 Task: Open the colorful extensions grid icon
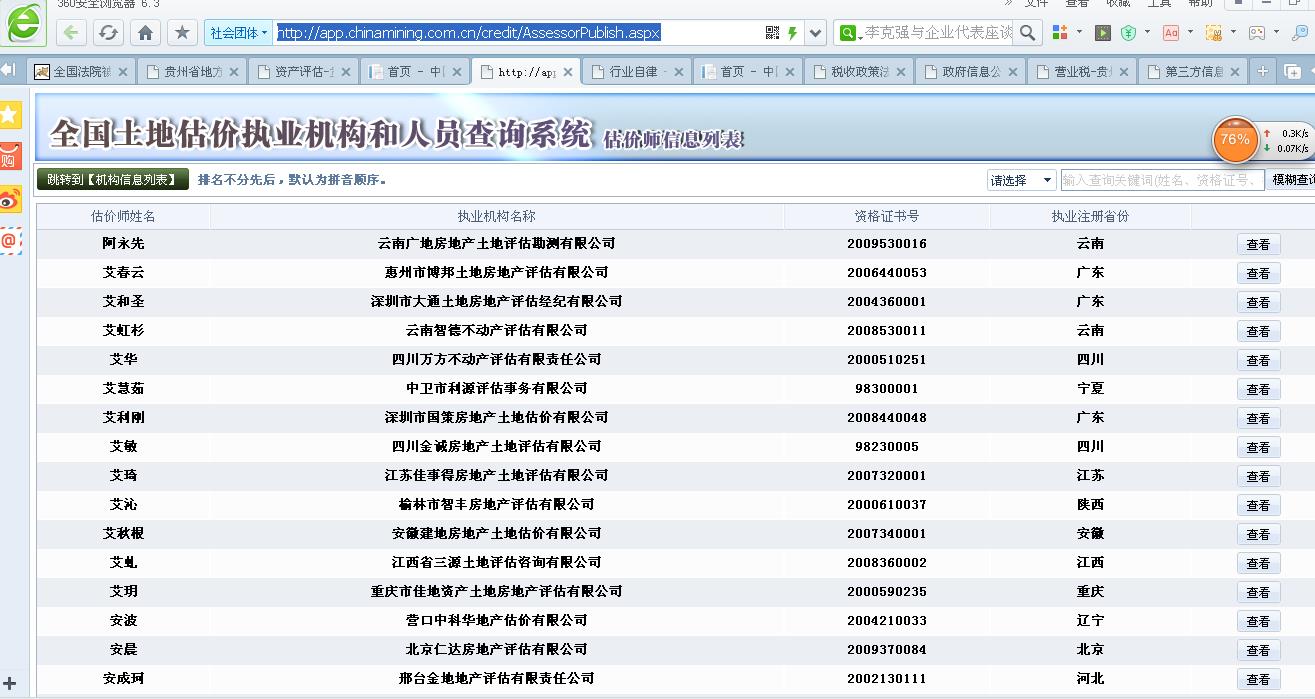pos(1060,33)
